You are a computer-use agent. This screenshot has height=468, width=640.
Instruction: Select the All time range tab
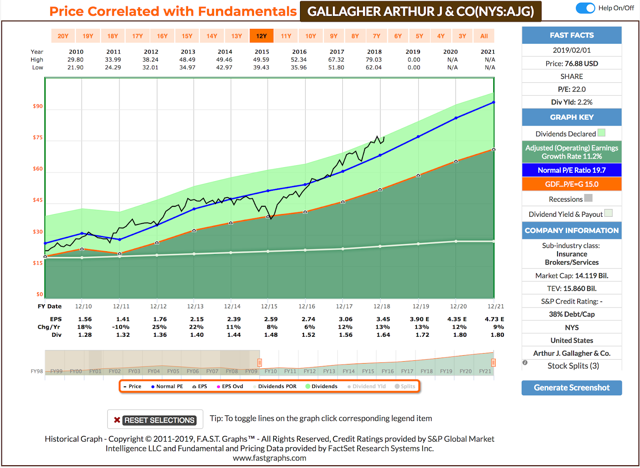[x=484, y=36]
